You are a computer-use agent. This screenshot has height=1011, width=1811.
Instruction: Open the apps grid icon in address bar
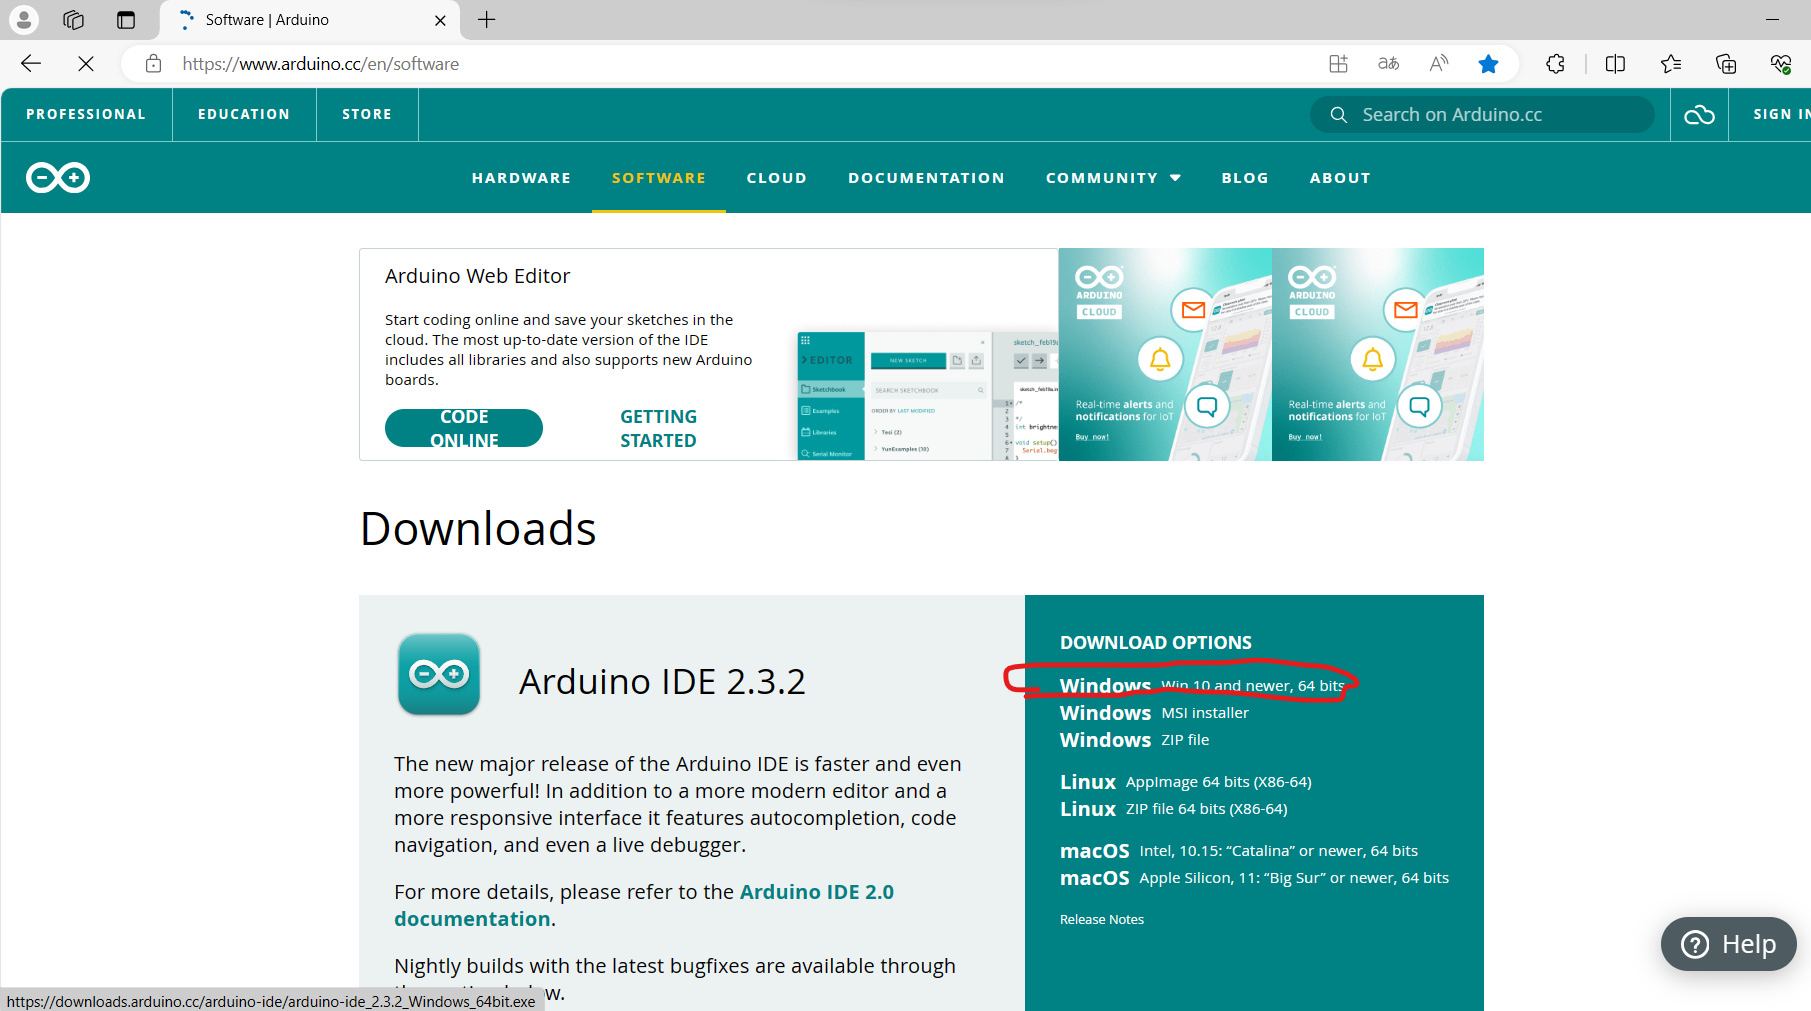[1338, 64]
